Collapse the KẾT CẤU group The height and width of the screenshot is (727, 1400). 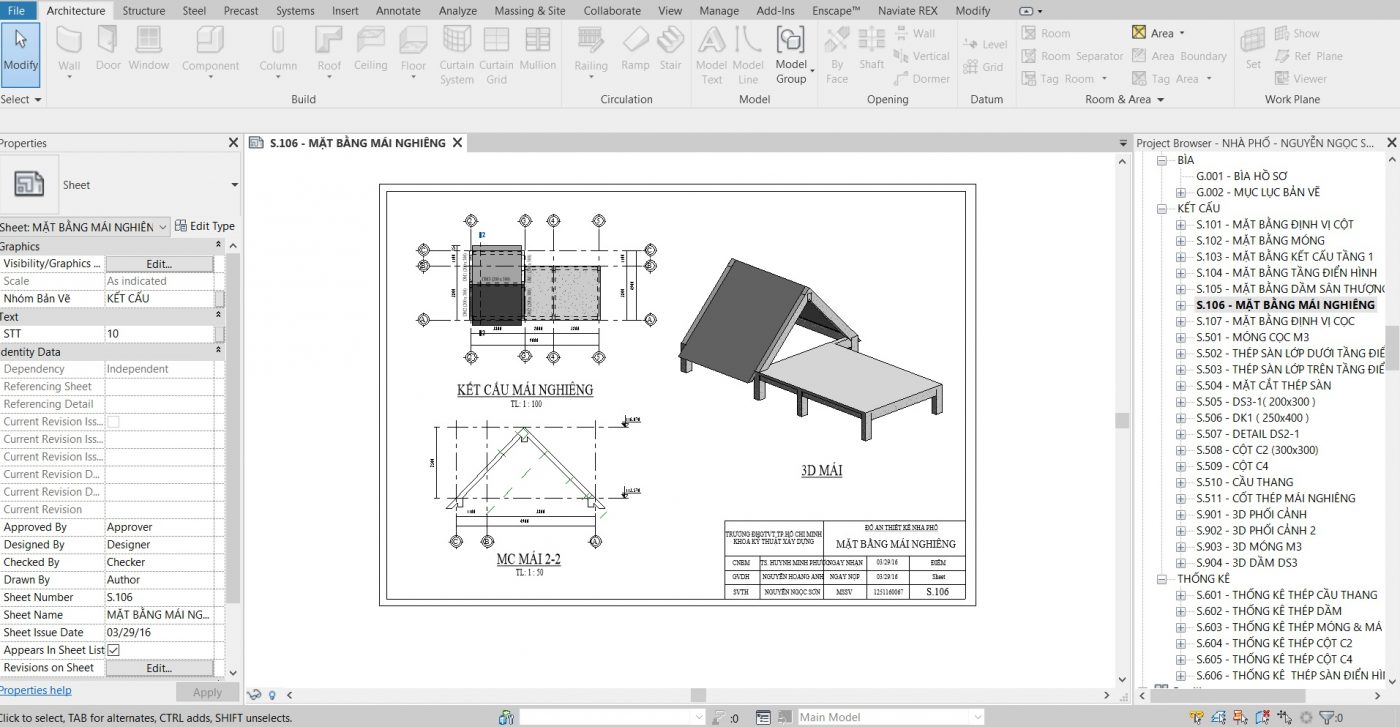[x=1162, y=208]
